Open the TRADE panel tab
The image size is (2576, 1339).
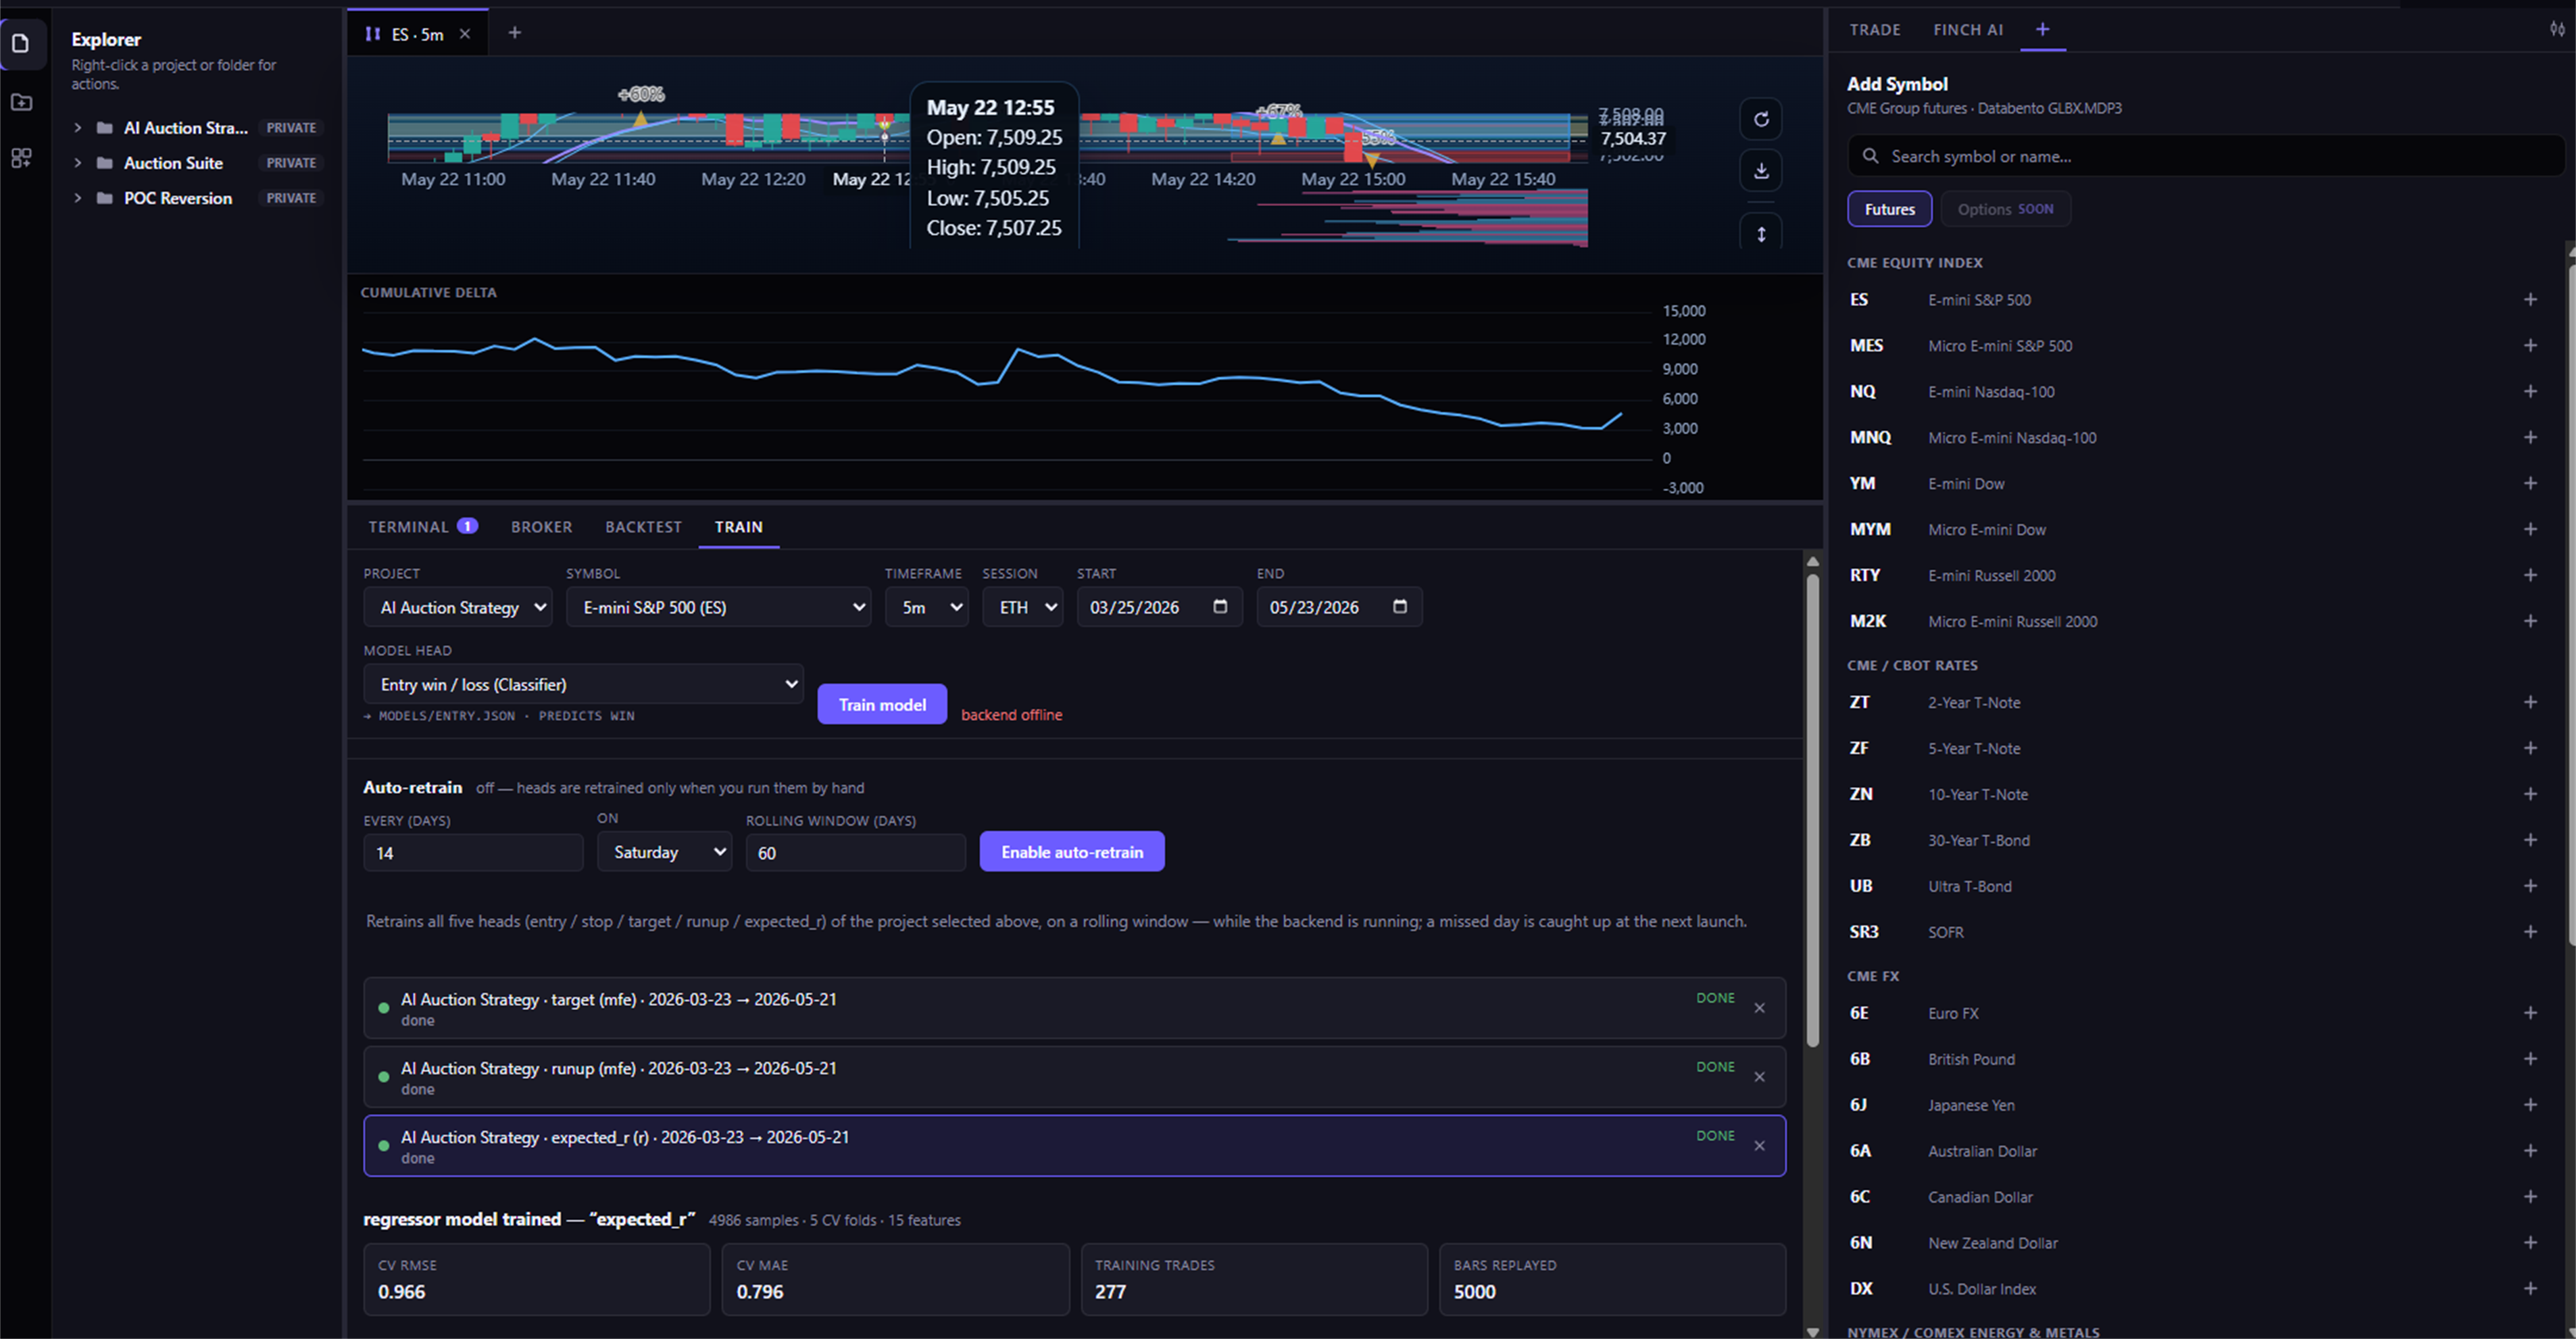pyautogui.click(x=1875, y=30)
